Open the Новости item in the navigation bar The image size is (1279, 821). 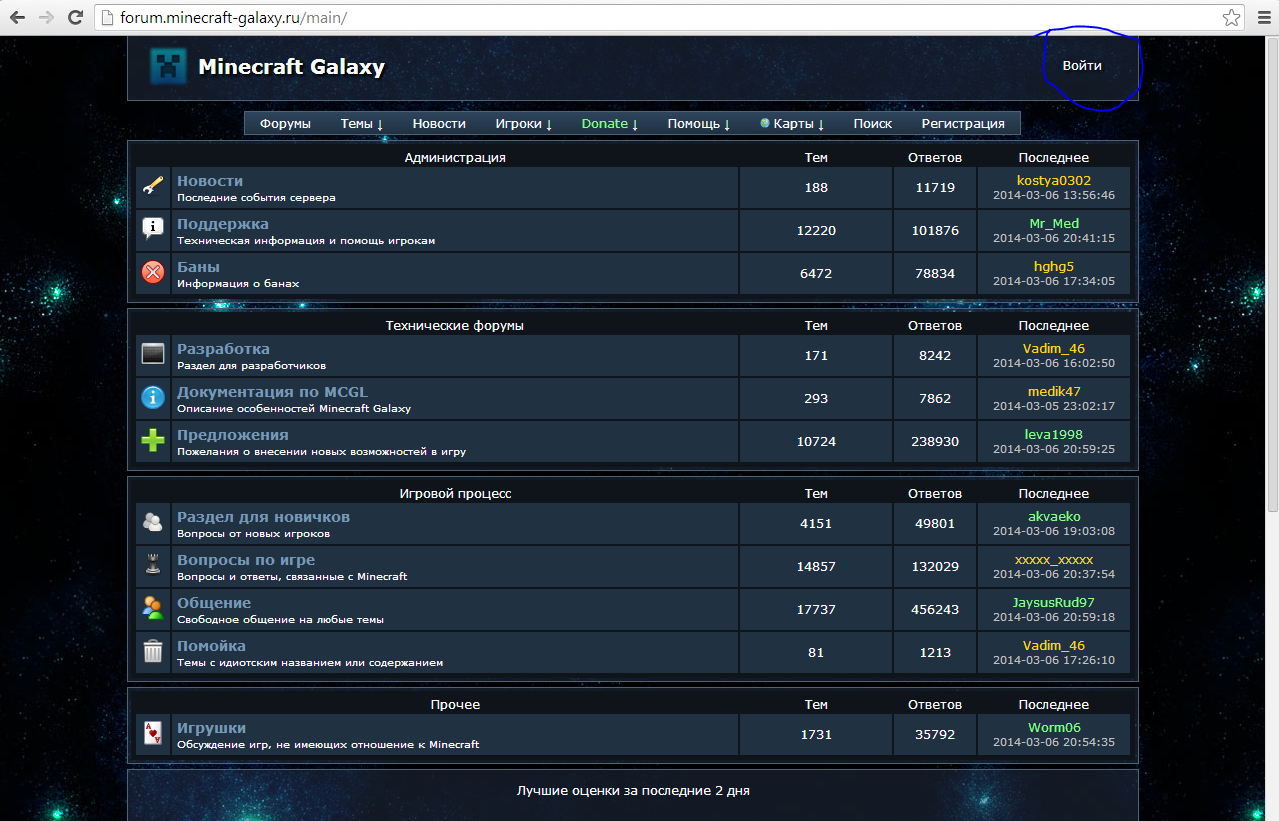click(439, 124)
